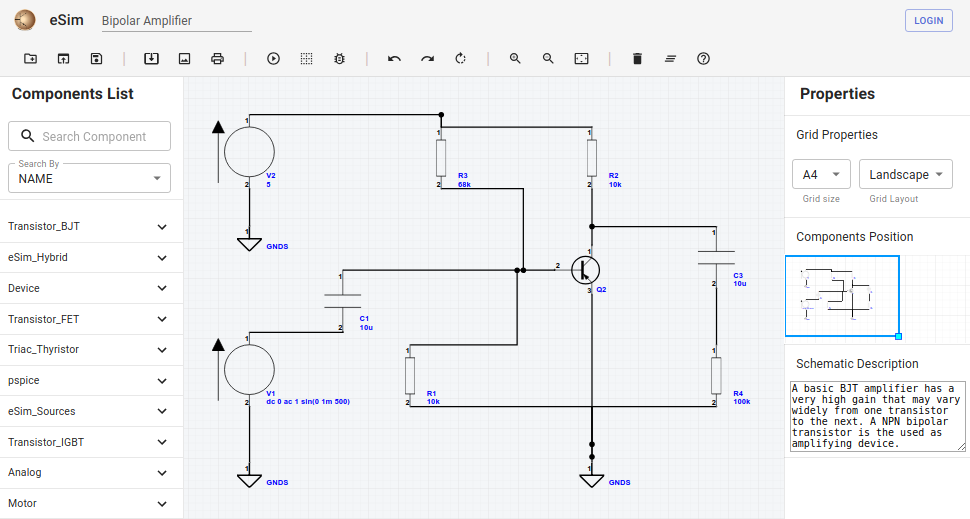This screenshot has width=970, height=519.
Task: Fit schematic to window icon
Action: (581, 59)
